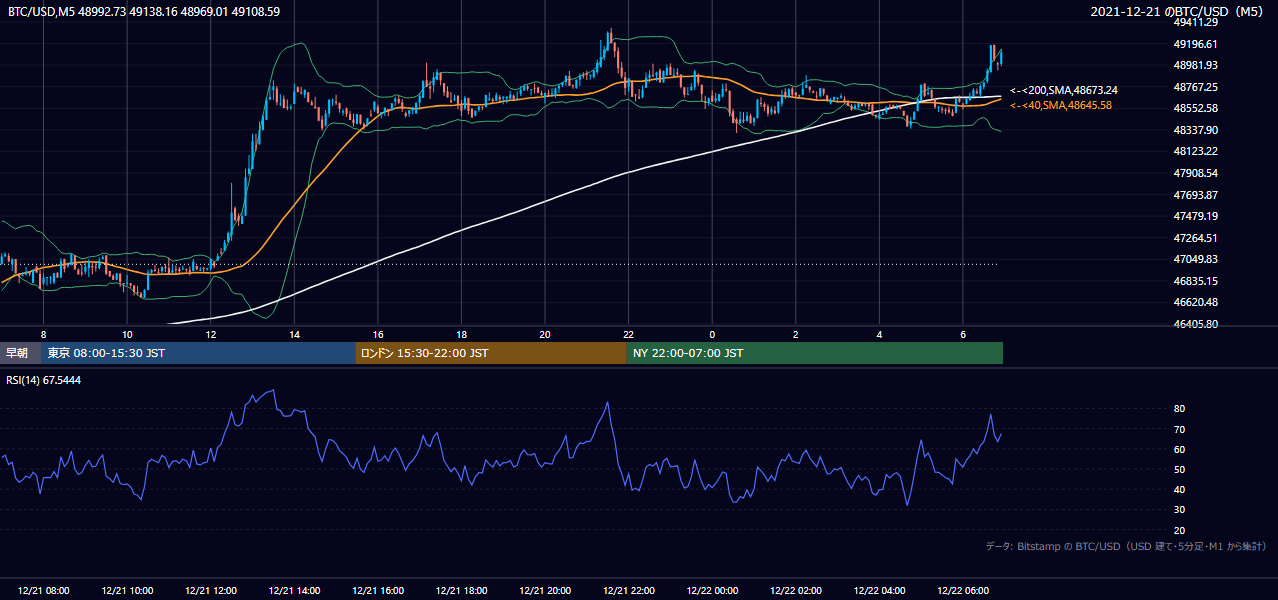Click the 12/21 20:00 time label
This screenshot has height=600, width=1278.
[x=545, y=591]
